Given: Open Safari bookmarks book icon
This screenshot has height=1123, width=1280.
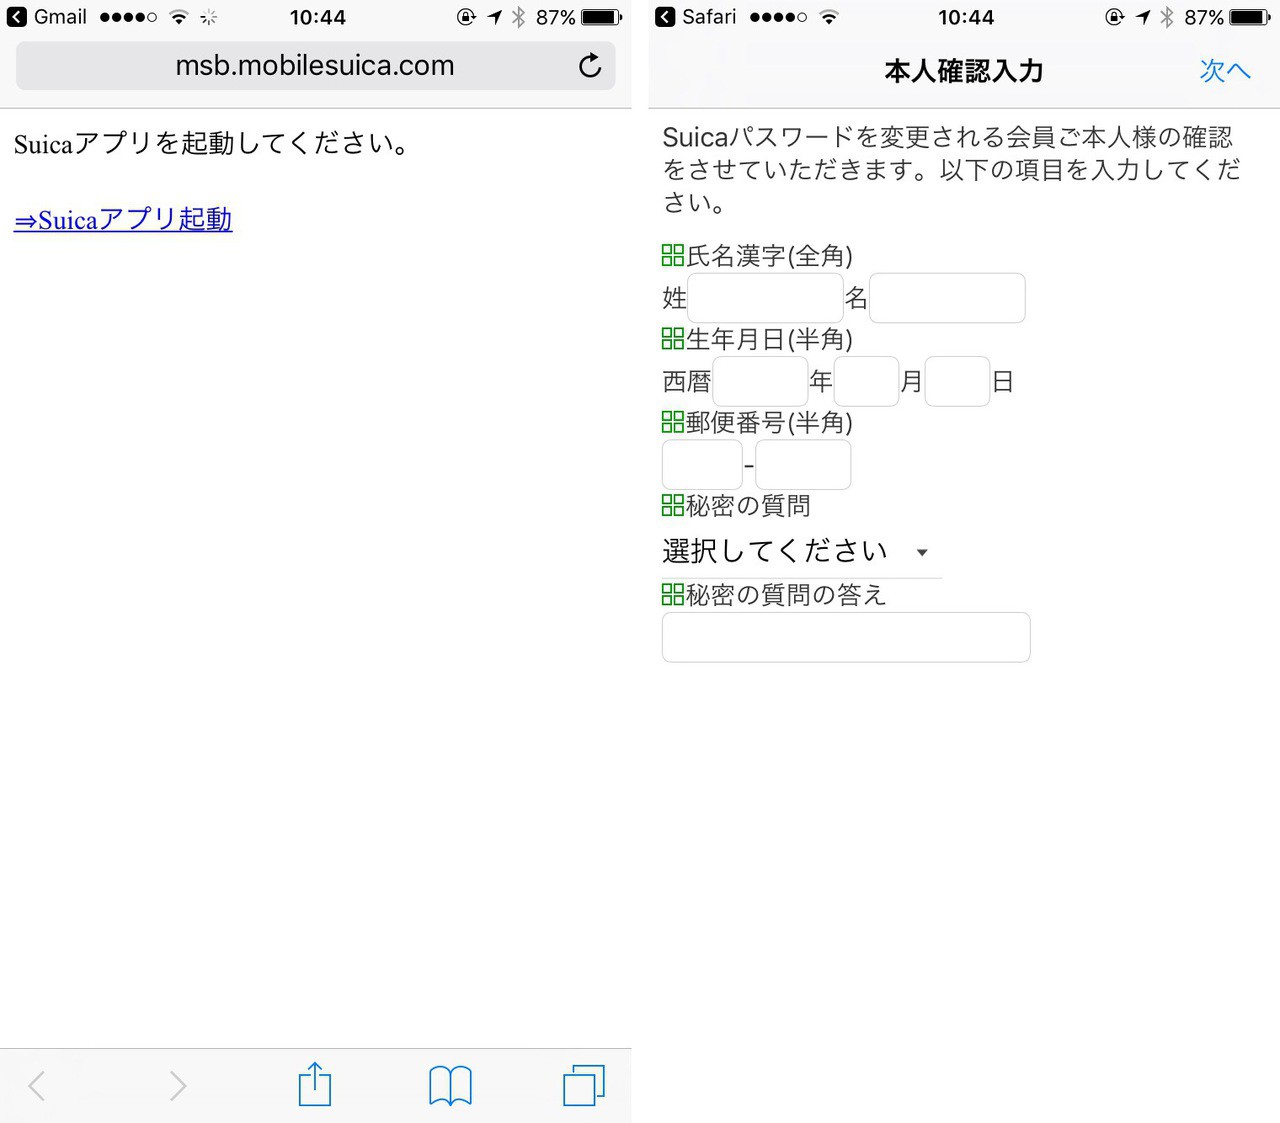Looking at the screenshot, I should point(450,1085).
